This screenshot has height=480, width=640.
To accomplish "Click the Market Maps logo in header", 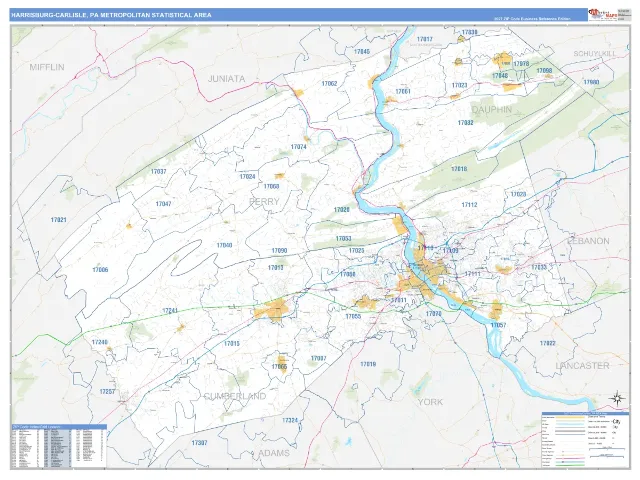I will click(x=602, y=14).
